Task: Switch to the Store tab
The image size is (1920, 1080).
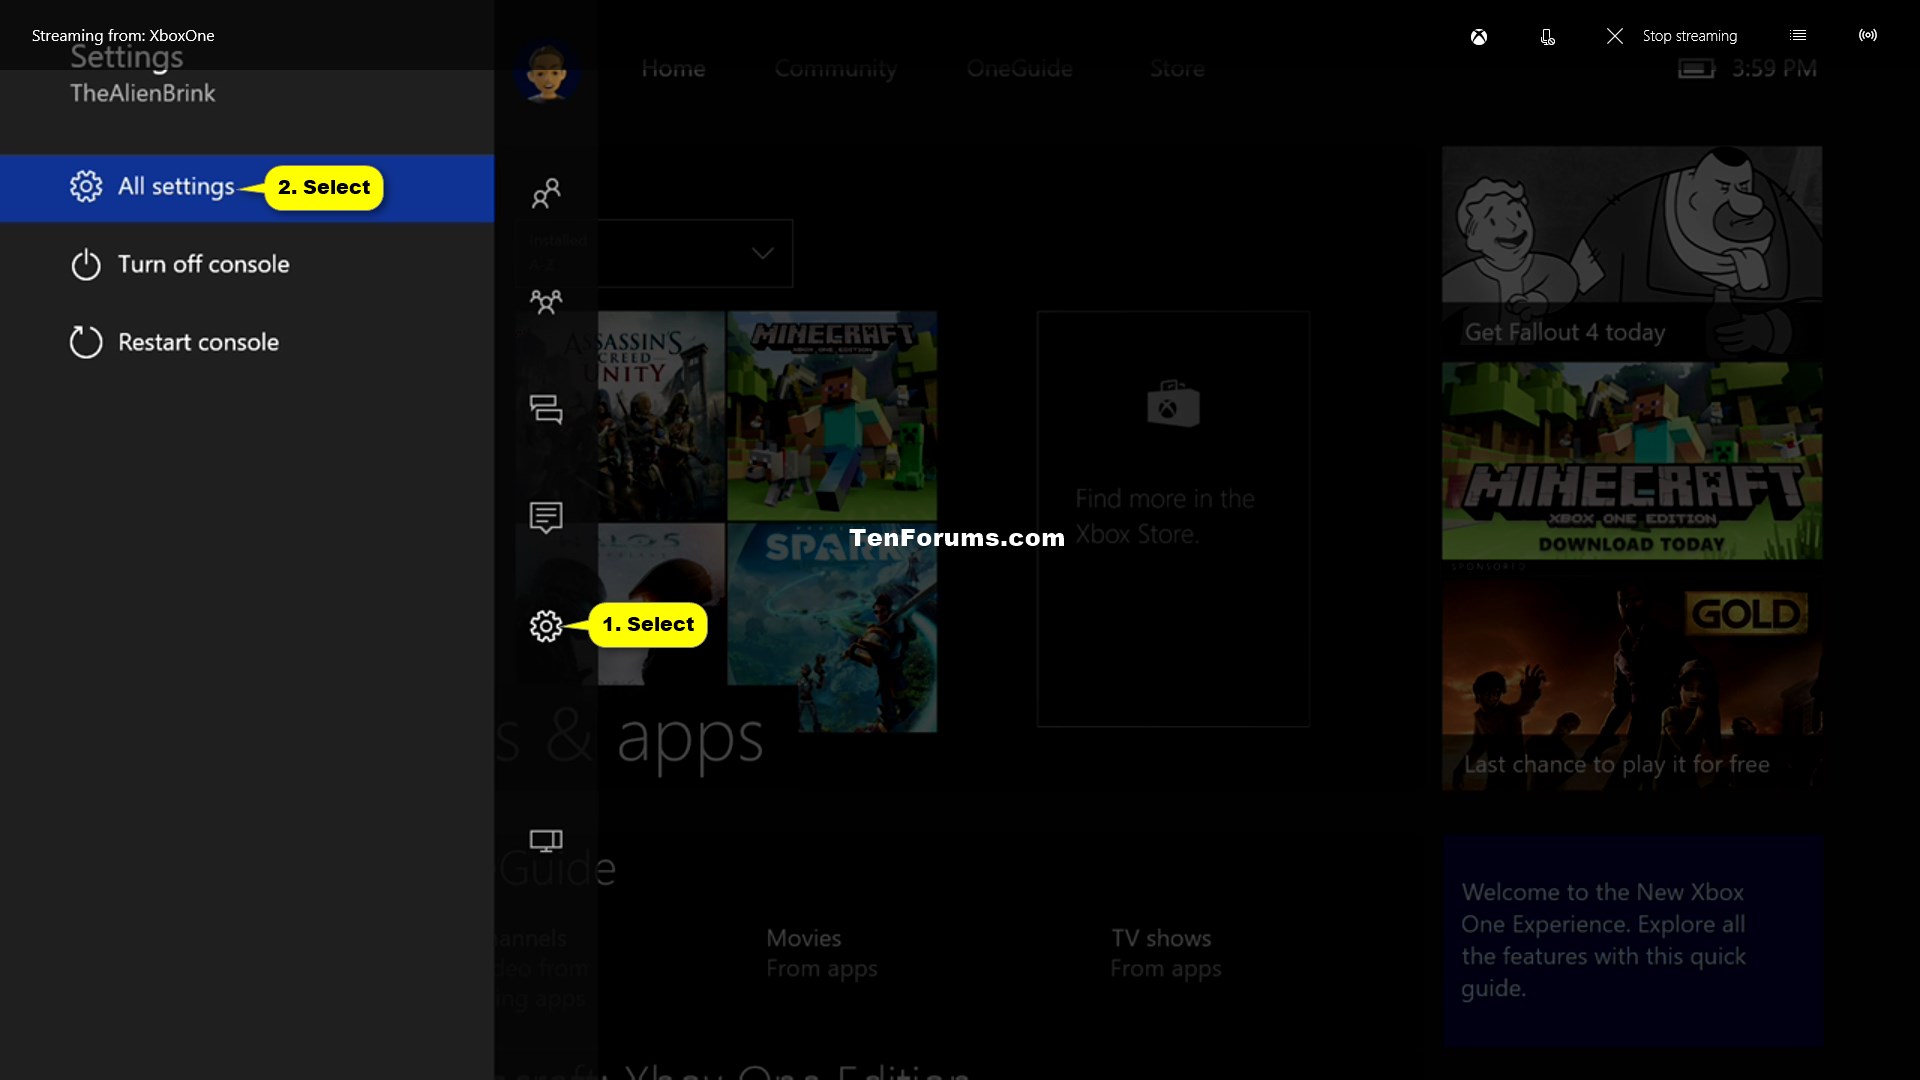Action: pyautogui.click(x=1177, y=68)
